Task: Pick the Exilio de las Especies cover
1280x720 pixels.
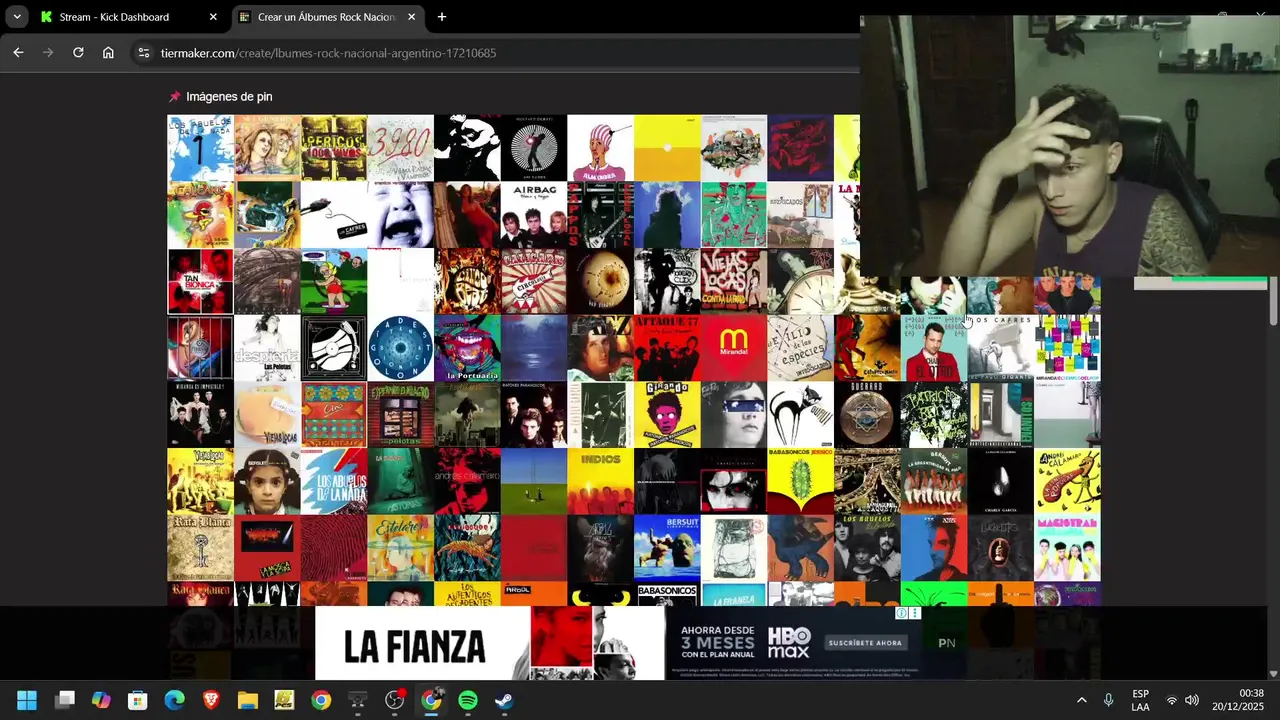Action: (x=800, y=348)
